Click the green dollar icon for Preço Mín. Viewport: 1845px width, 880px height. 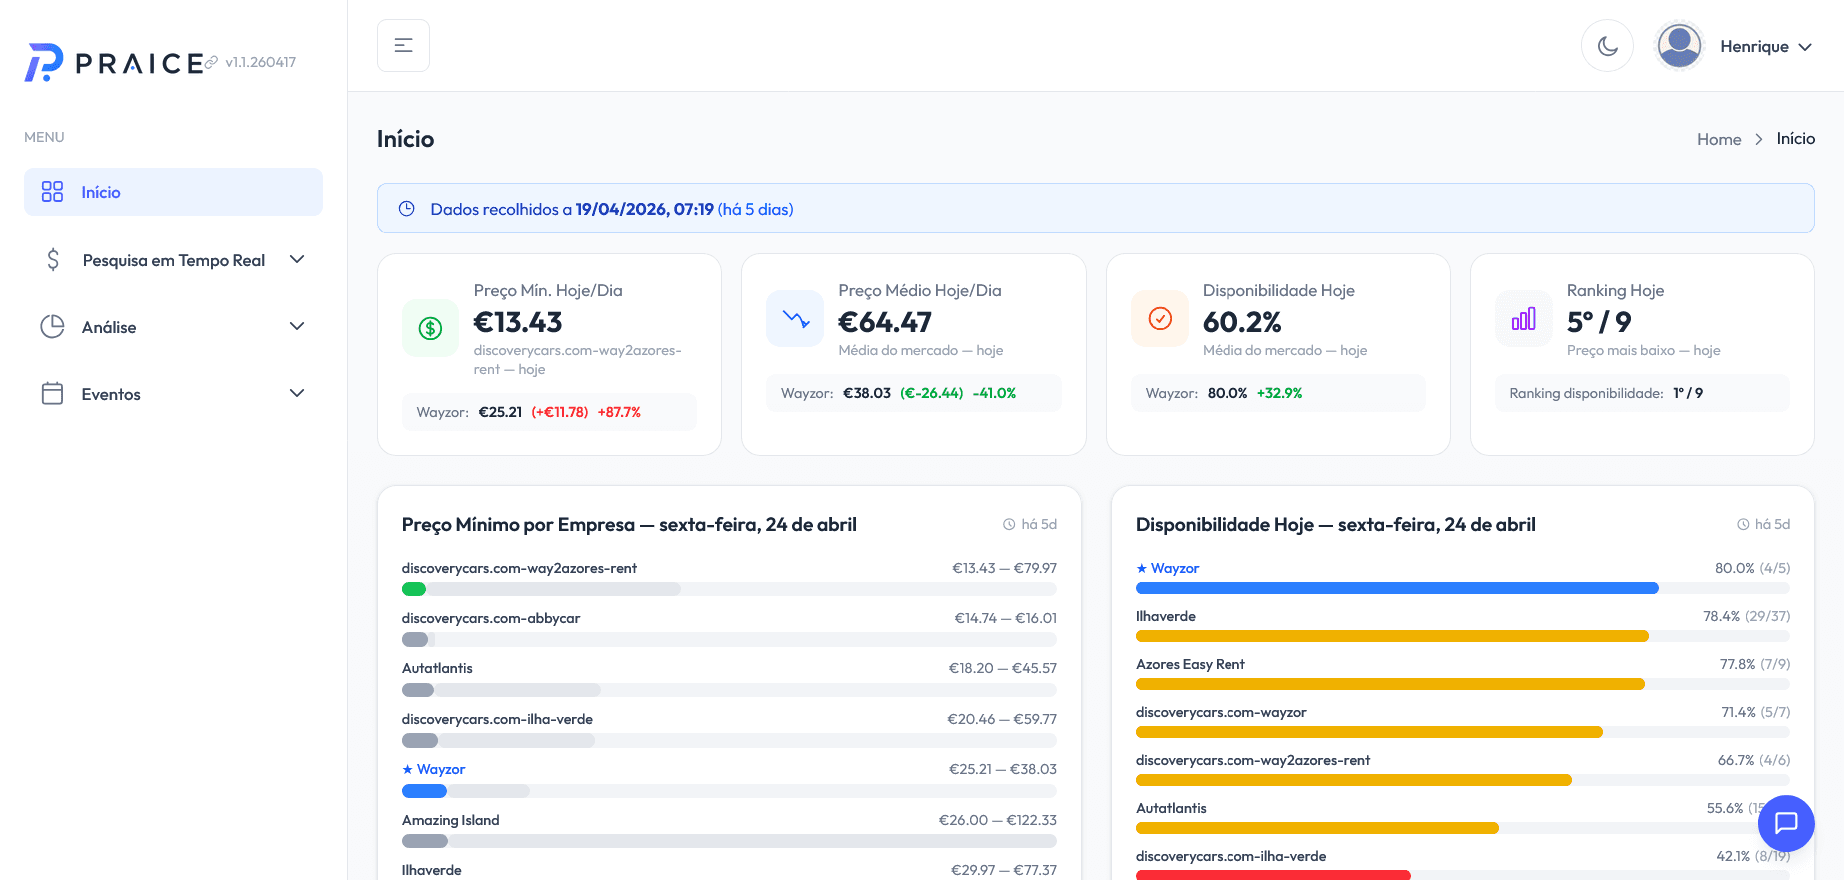coord(430,328)
